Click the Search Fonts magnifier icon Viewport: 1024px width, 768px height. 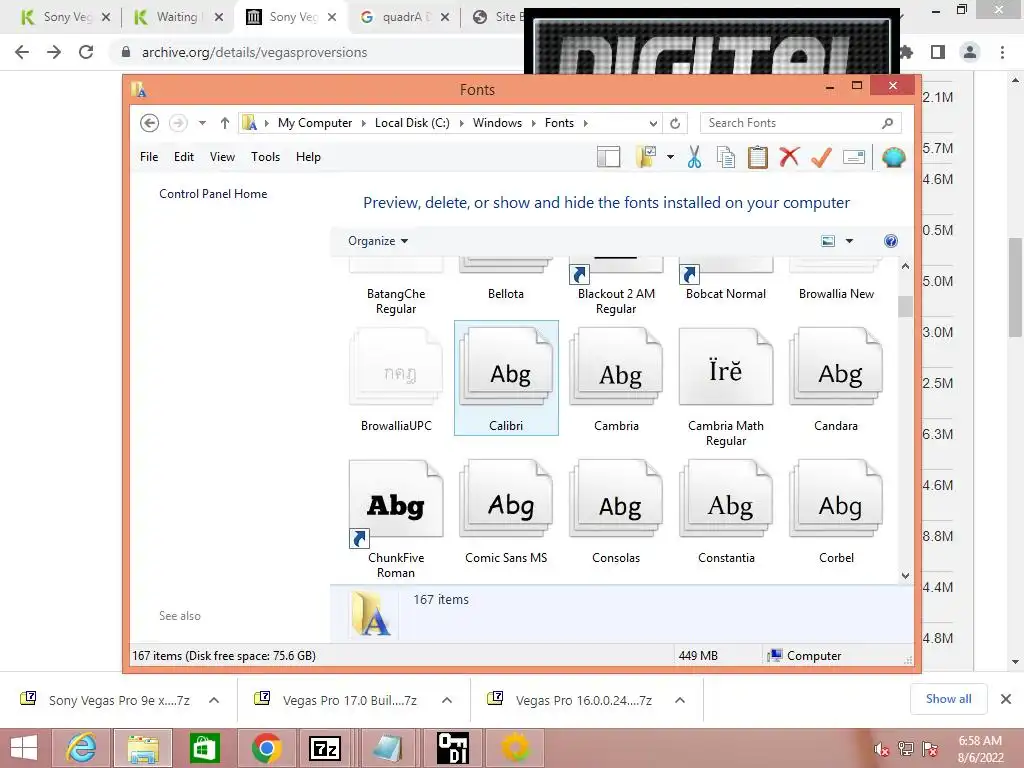888,123
